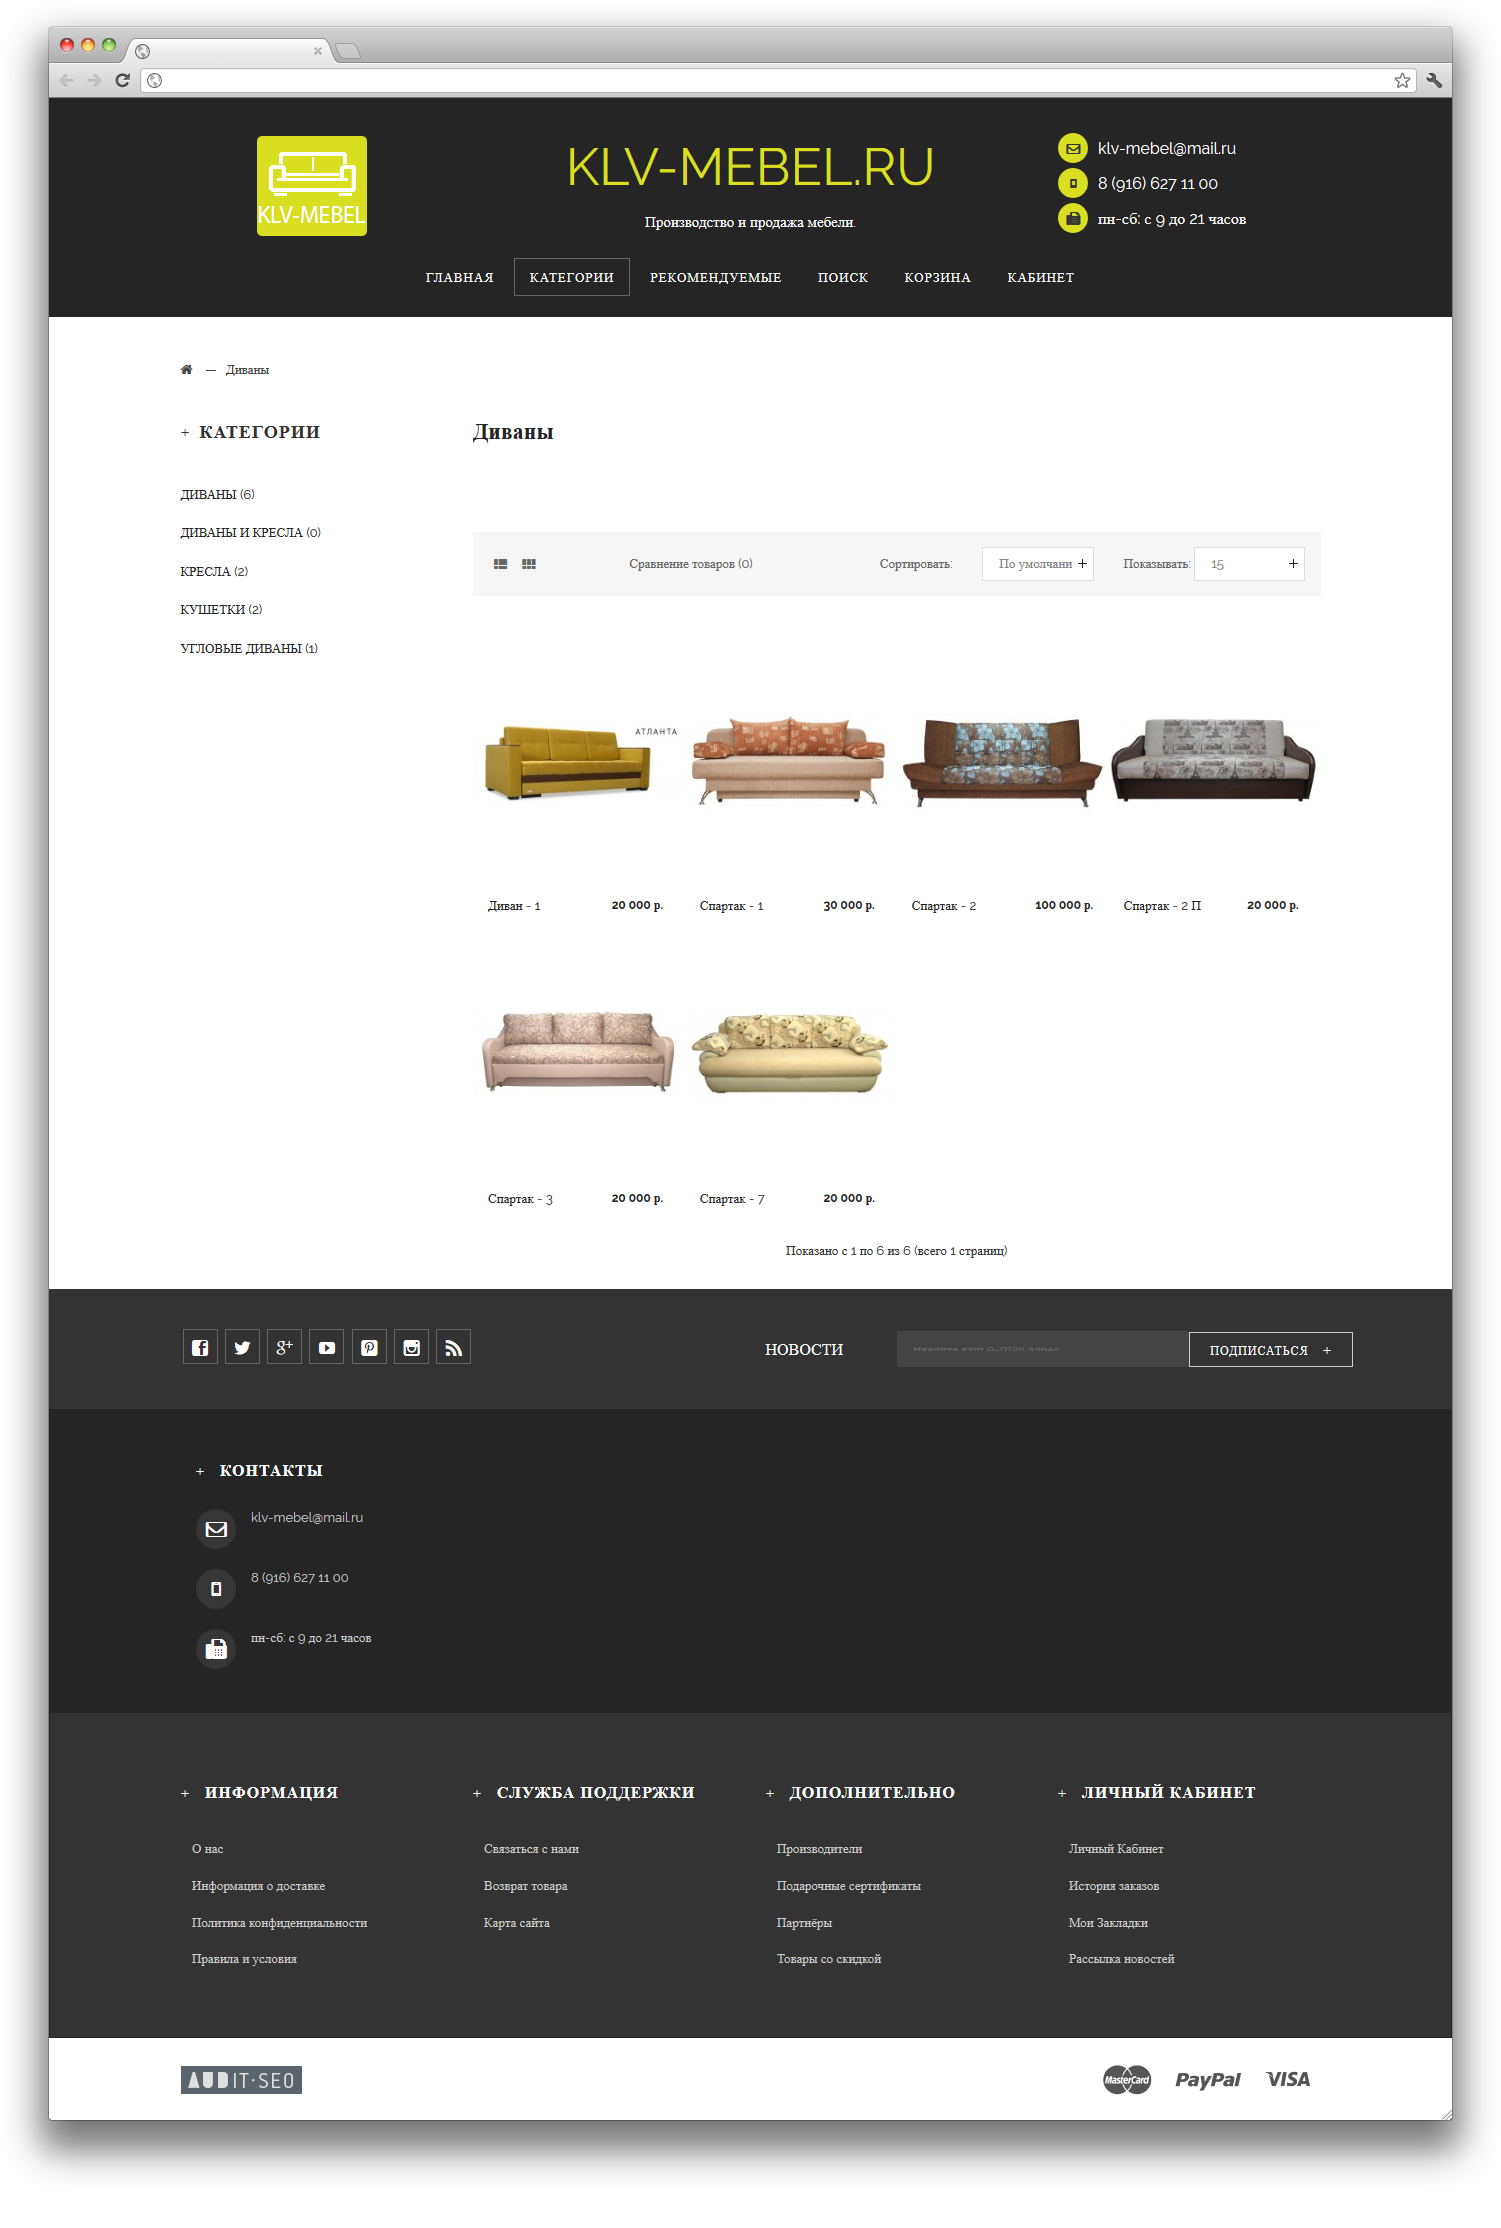1501x2228 pixels.
Task: Click the RSS feed icon
Action: [x=453, y=1347]
